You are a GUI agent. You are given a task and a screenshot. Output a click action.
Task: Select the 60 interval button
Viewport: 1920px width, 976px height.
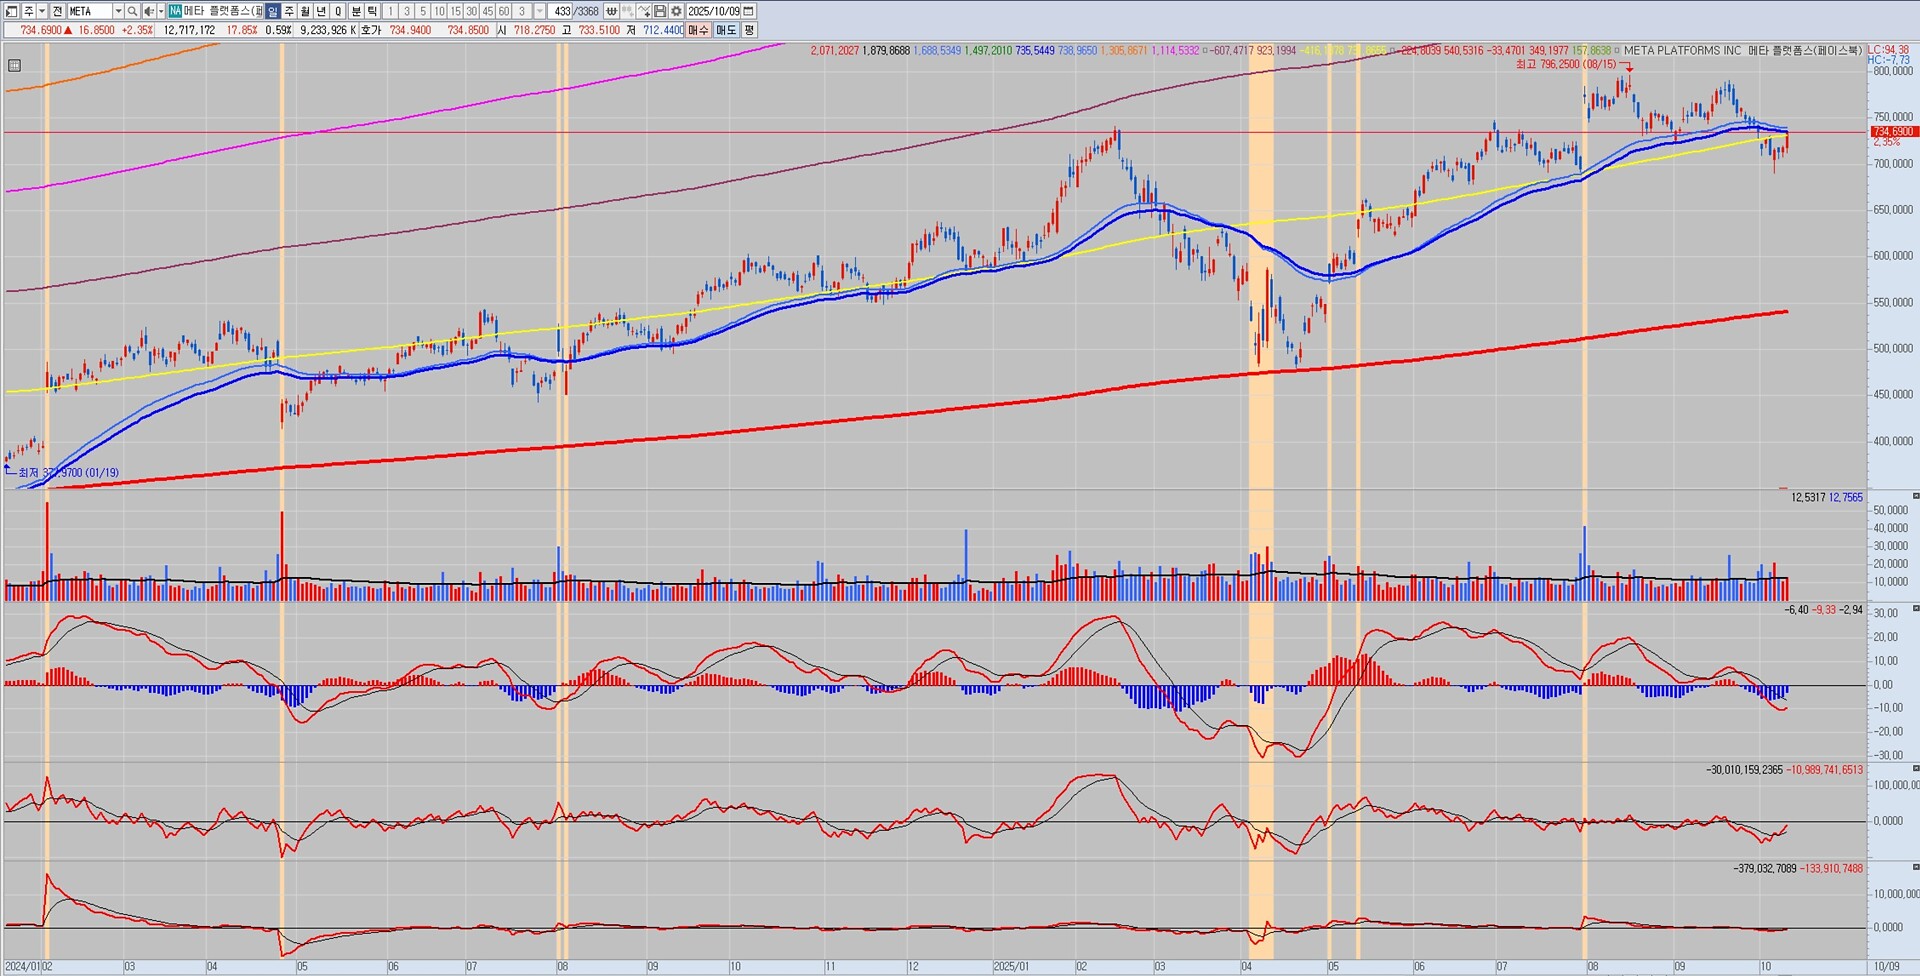[504, 11]
